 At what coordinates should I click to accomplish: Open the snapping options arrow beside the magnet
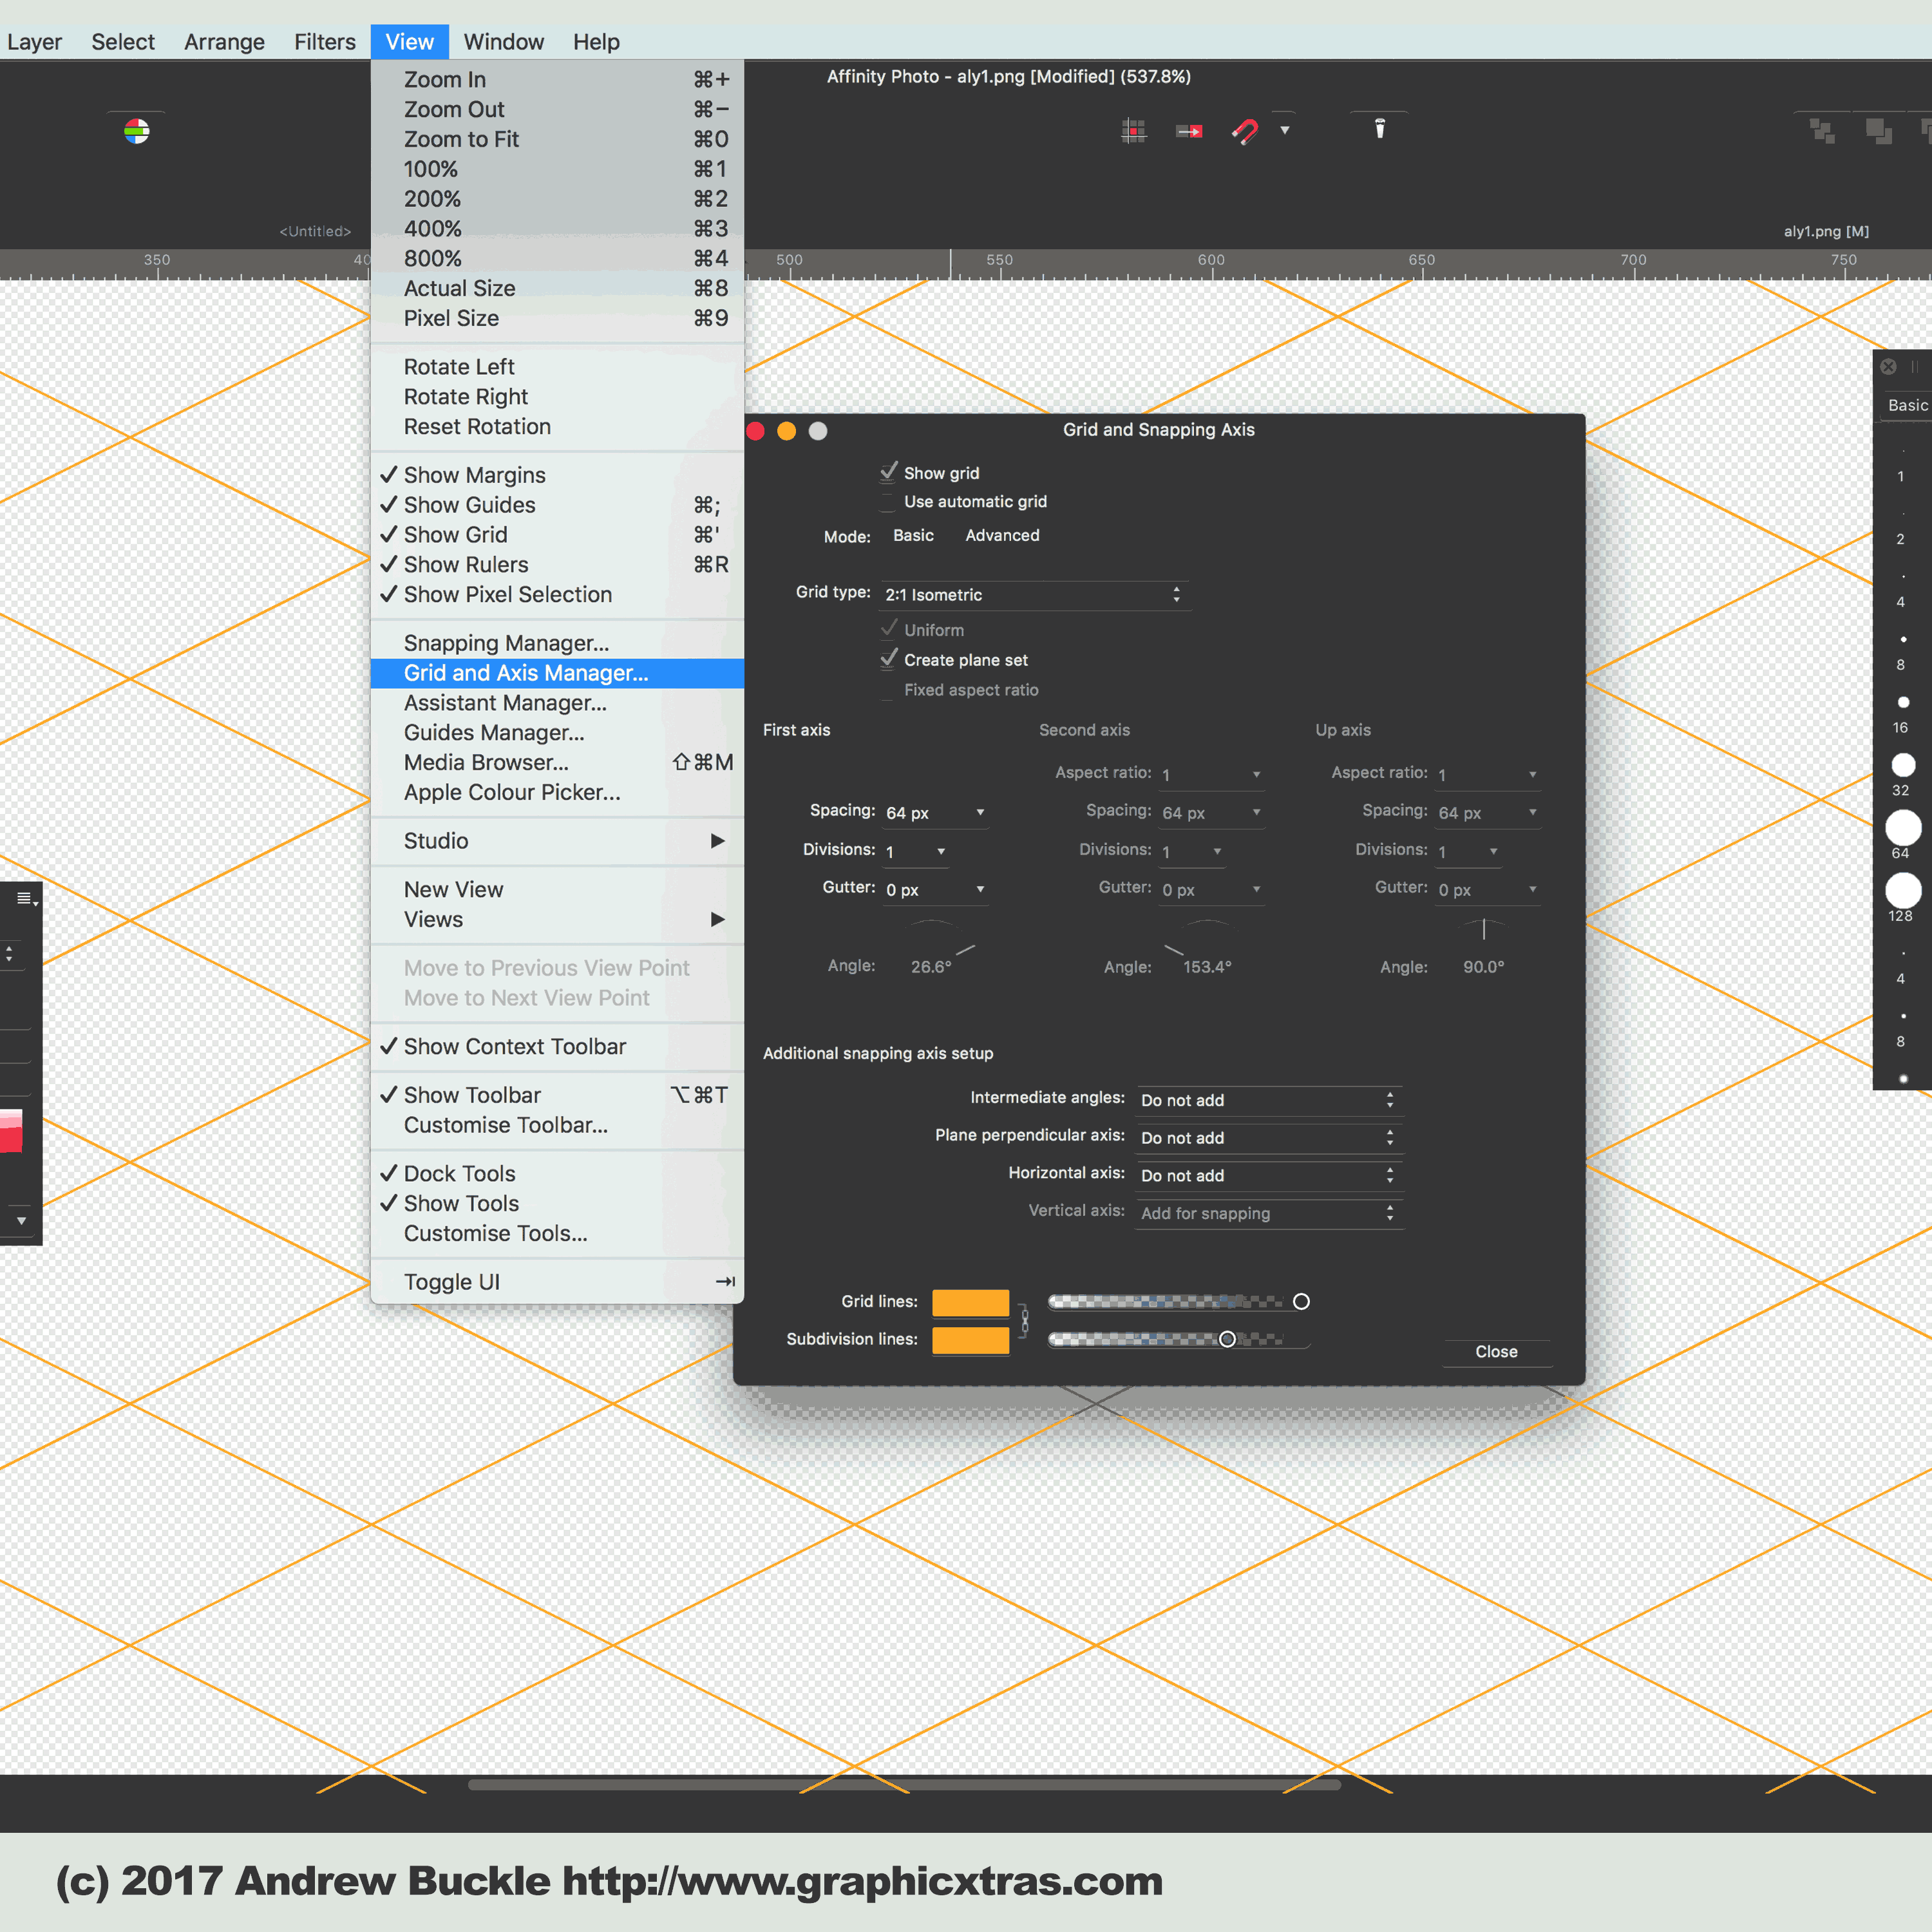[1285, 130]
